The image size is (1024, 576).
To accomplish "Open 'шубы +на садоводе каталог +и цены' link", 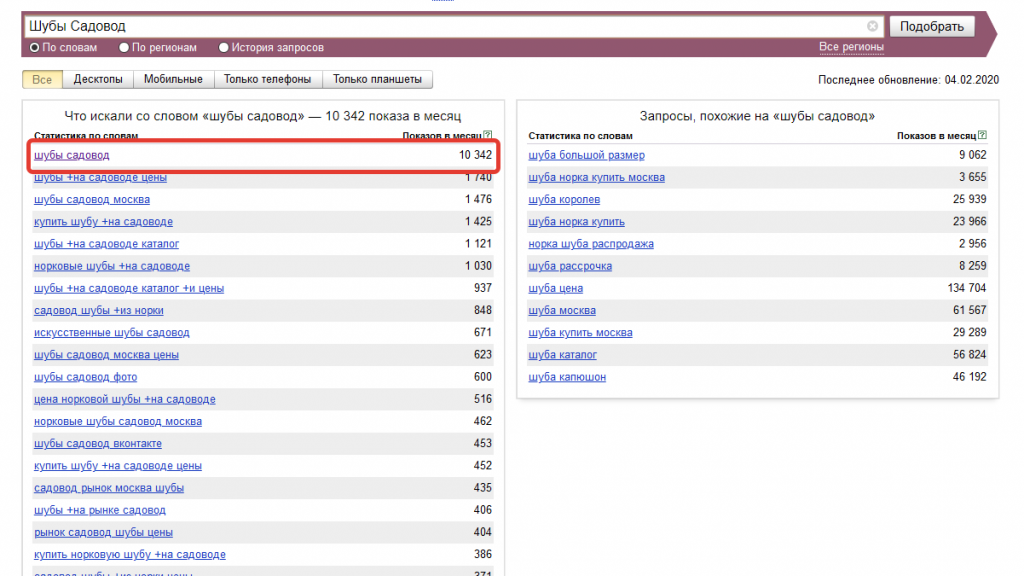I will (129, 288).
